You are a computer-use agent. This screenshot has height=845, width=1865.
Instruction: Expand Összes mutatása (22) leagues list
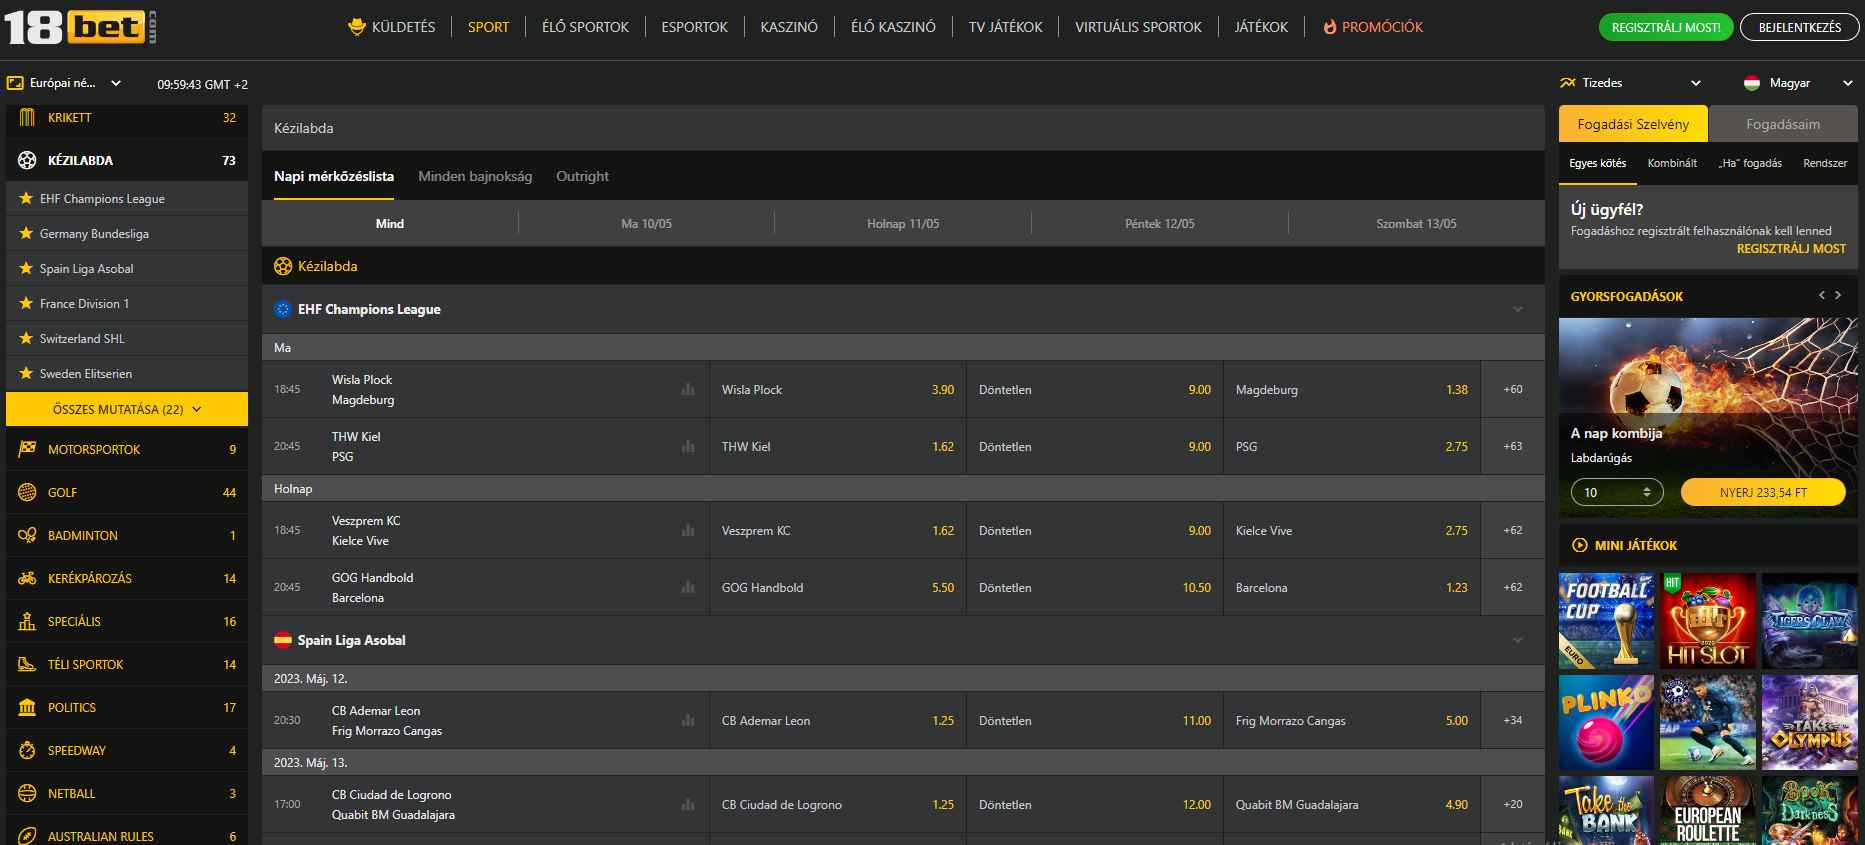pos(127,409)
